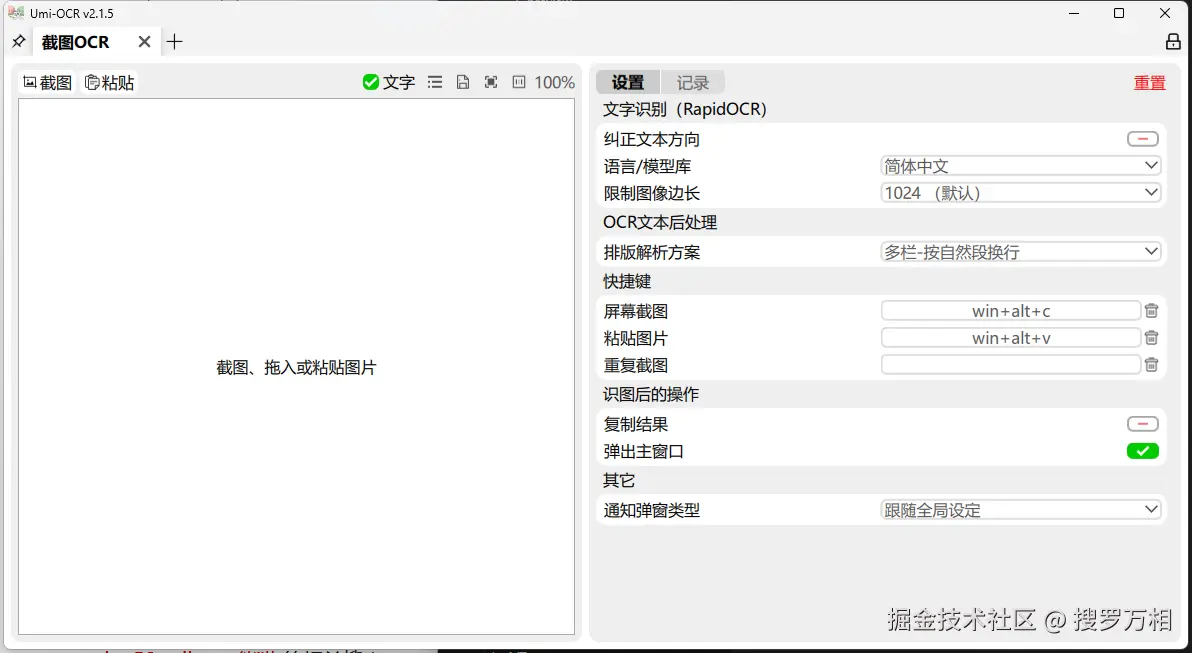Switch to the 设置 tab

[628, 82]
